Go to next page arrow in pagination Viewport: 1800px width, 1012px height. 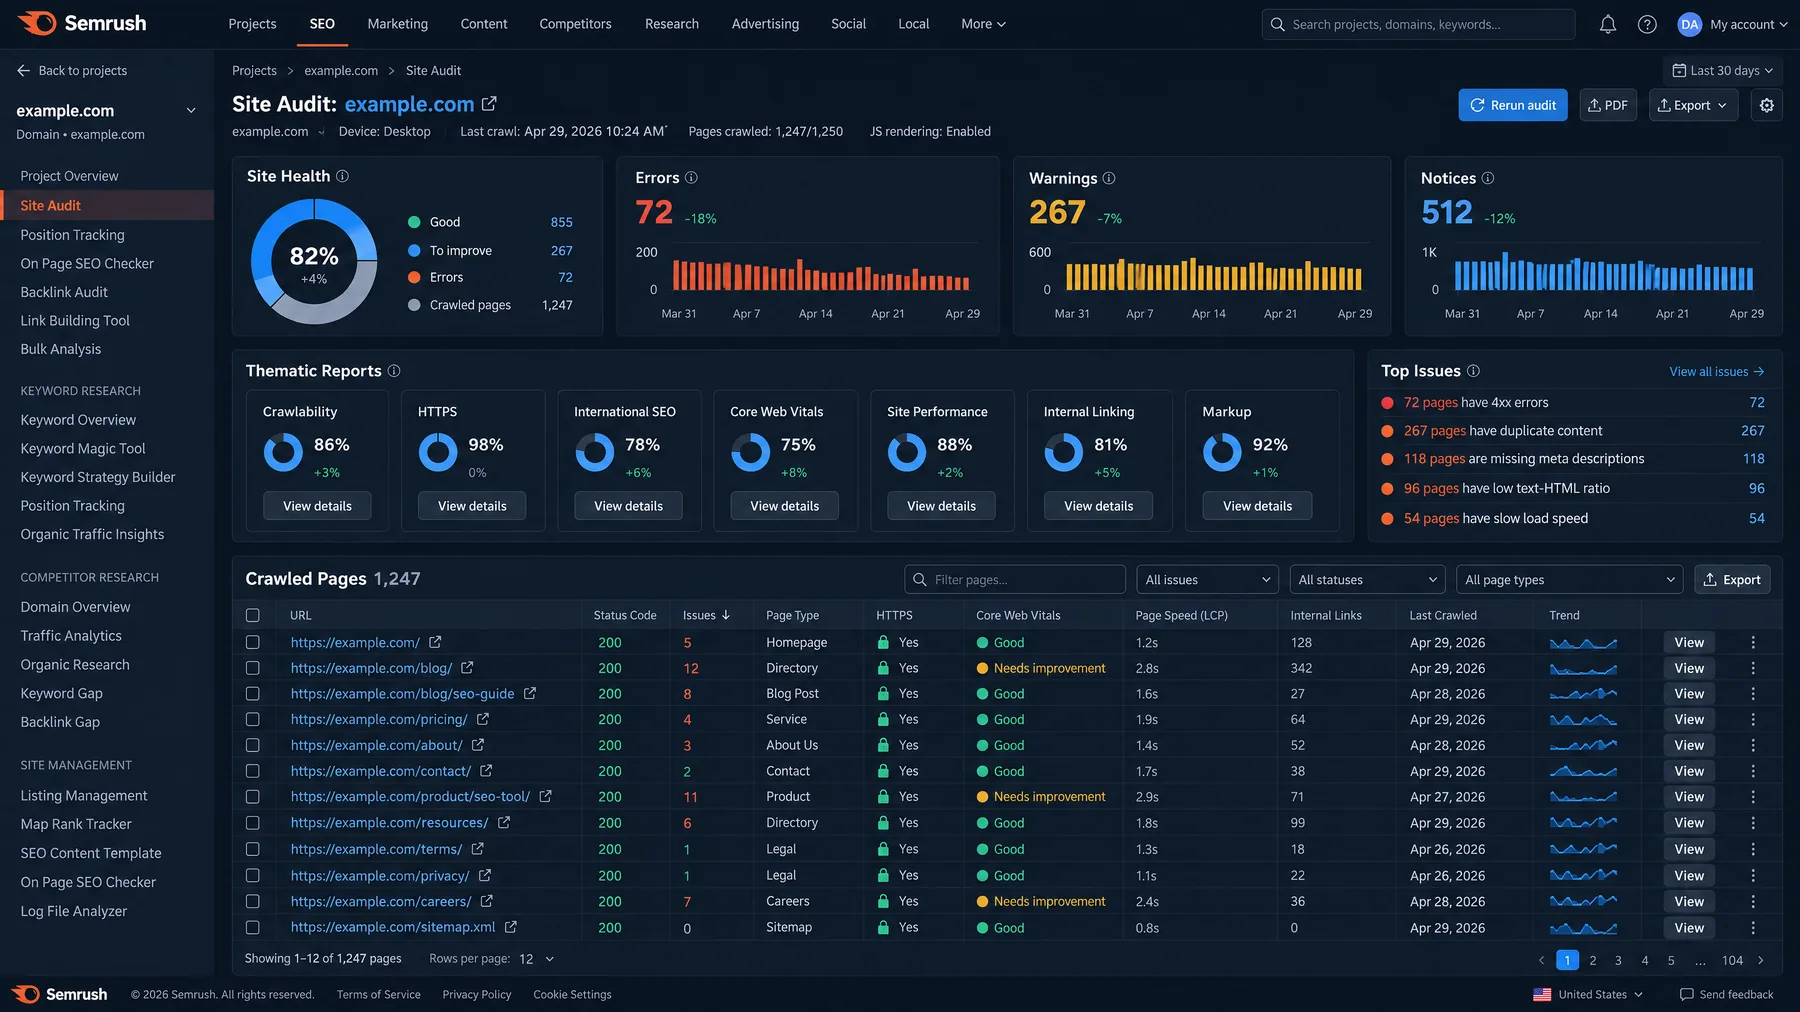(x=1761, y=960)
